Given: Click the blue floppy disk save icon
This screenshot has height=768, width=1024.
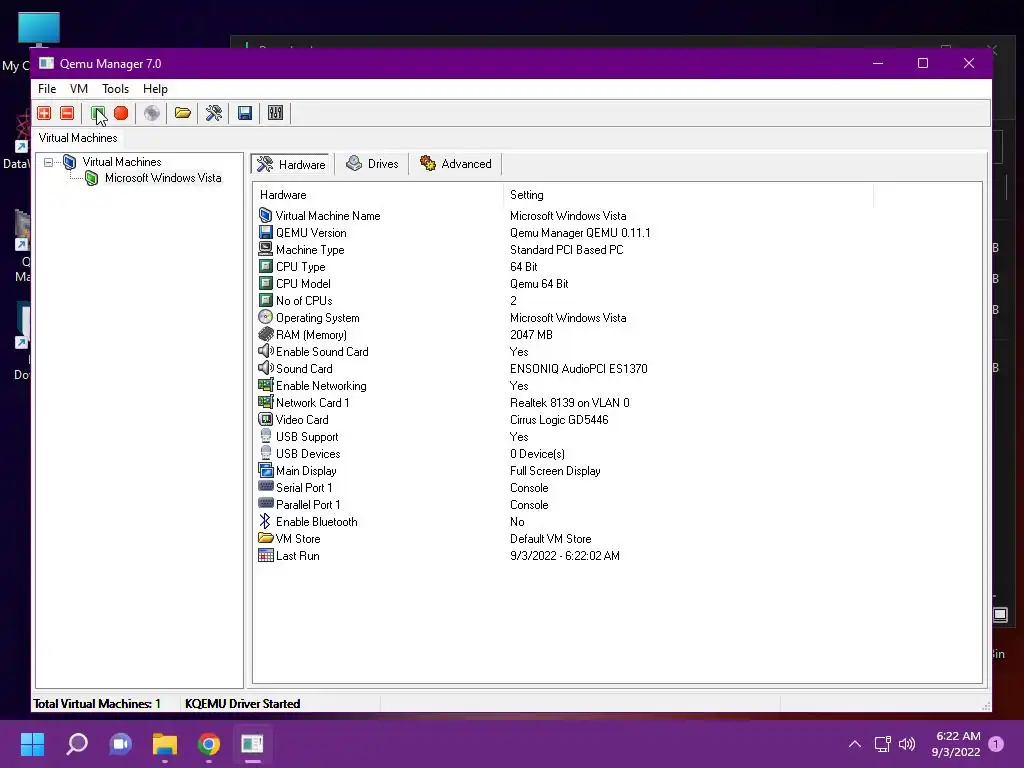Looking at the screenshot, I should coord(245,113).
